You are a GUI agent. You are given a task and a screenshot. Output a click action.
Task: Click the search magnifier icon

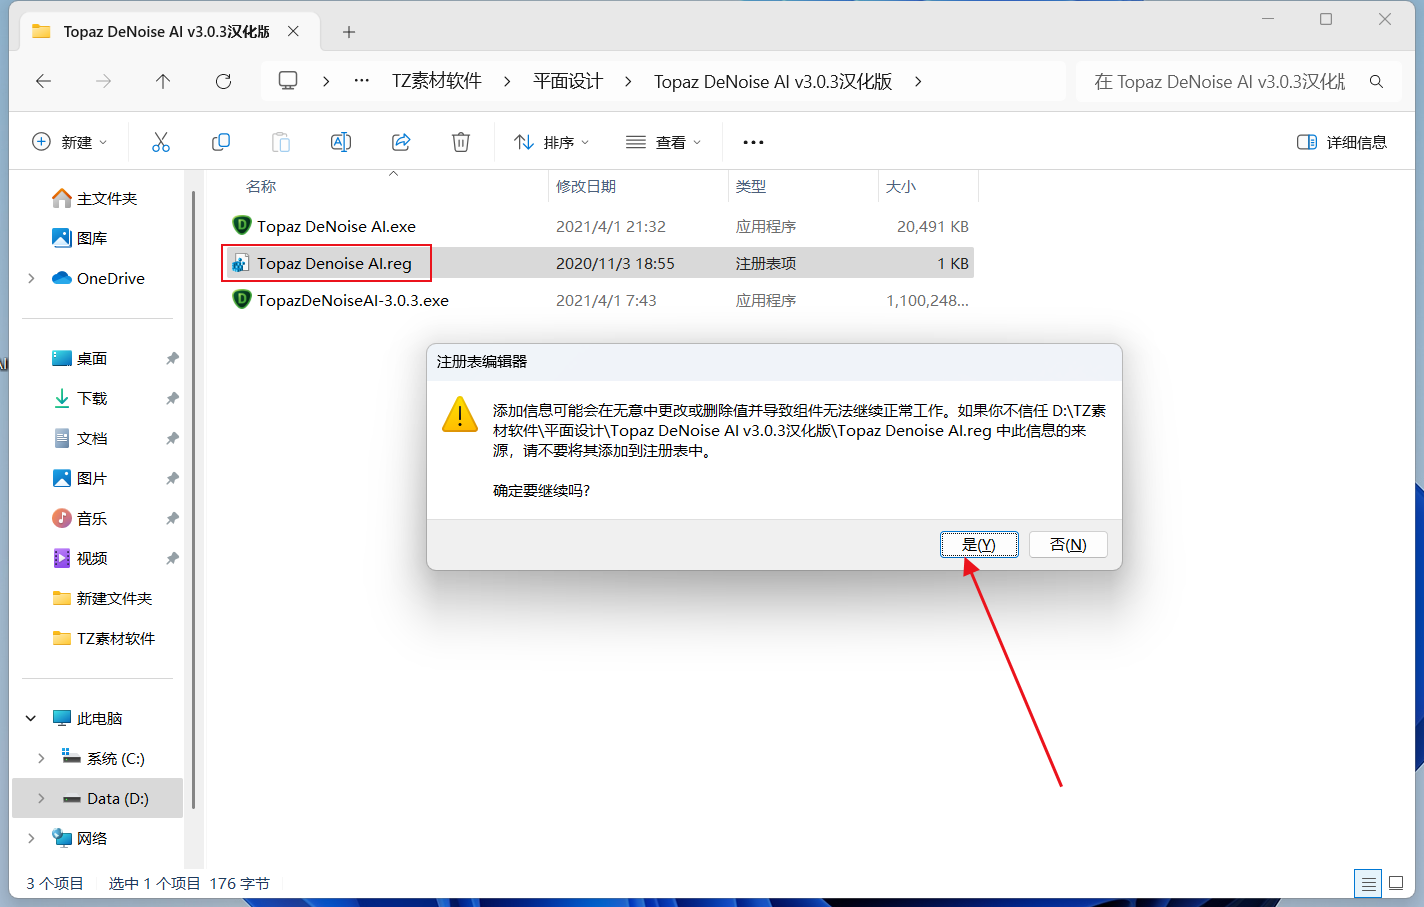1377,81
